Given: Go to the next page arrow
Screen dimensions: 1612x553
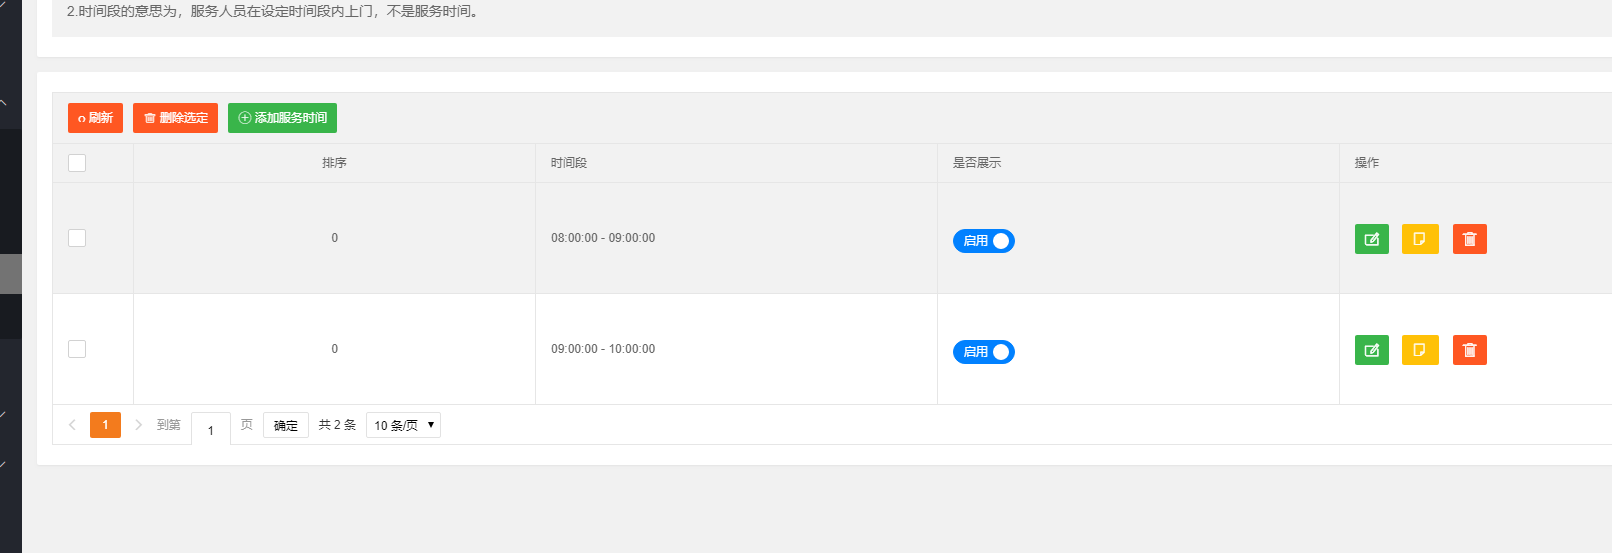Looking at the screenshot, I should click(138, 425).
